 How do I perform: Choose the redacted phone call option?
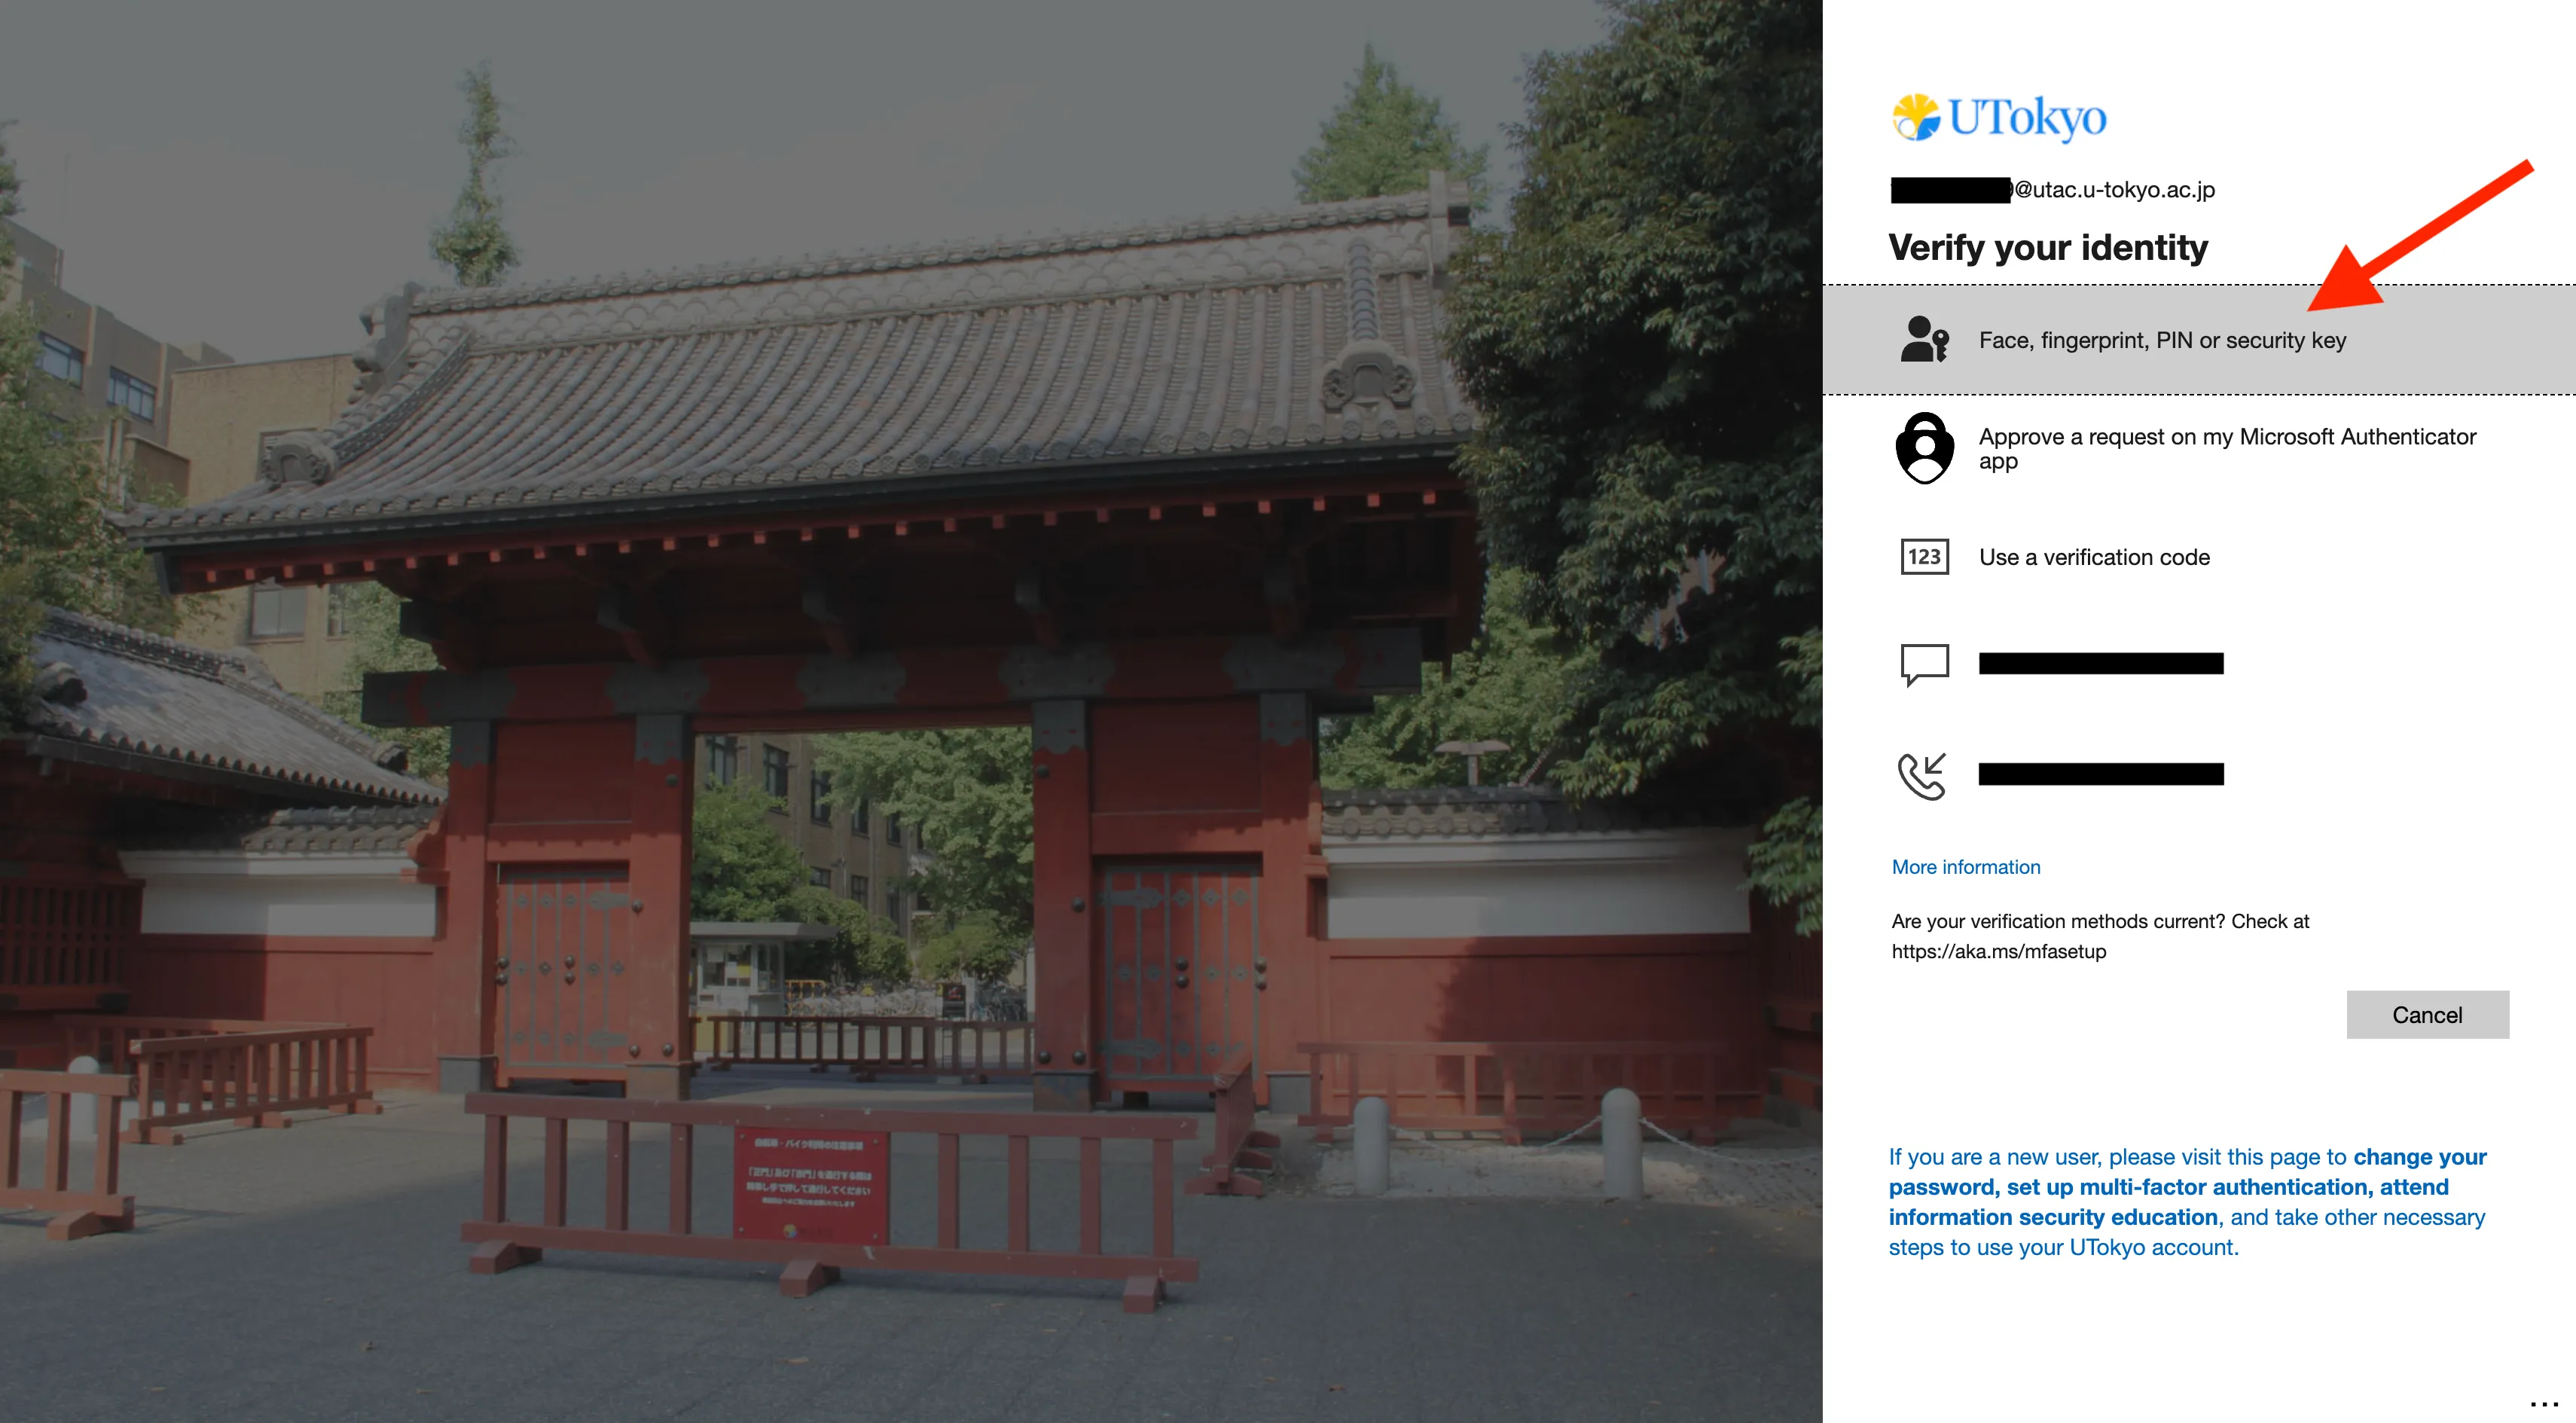point(2100,774)
